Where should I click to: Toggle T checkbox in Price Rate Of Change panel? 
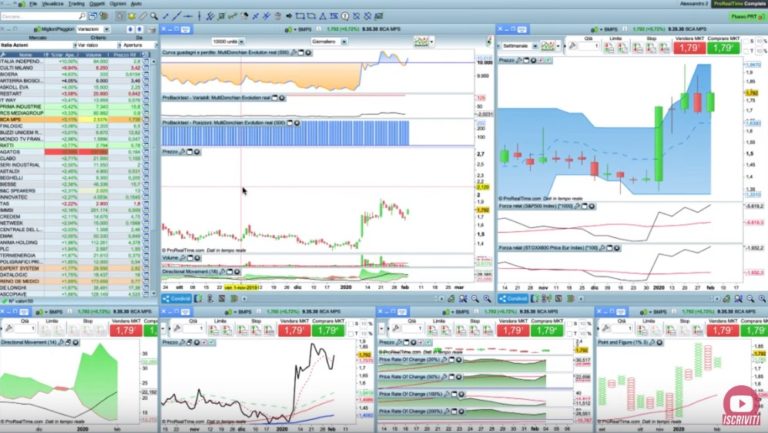pos(569,333)
